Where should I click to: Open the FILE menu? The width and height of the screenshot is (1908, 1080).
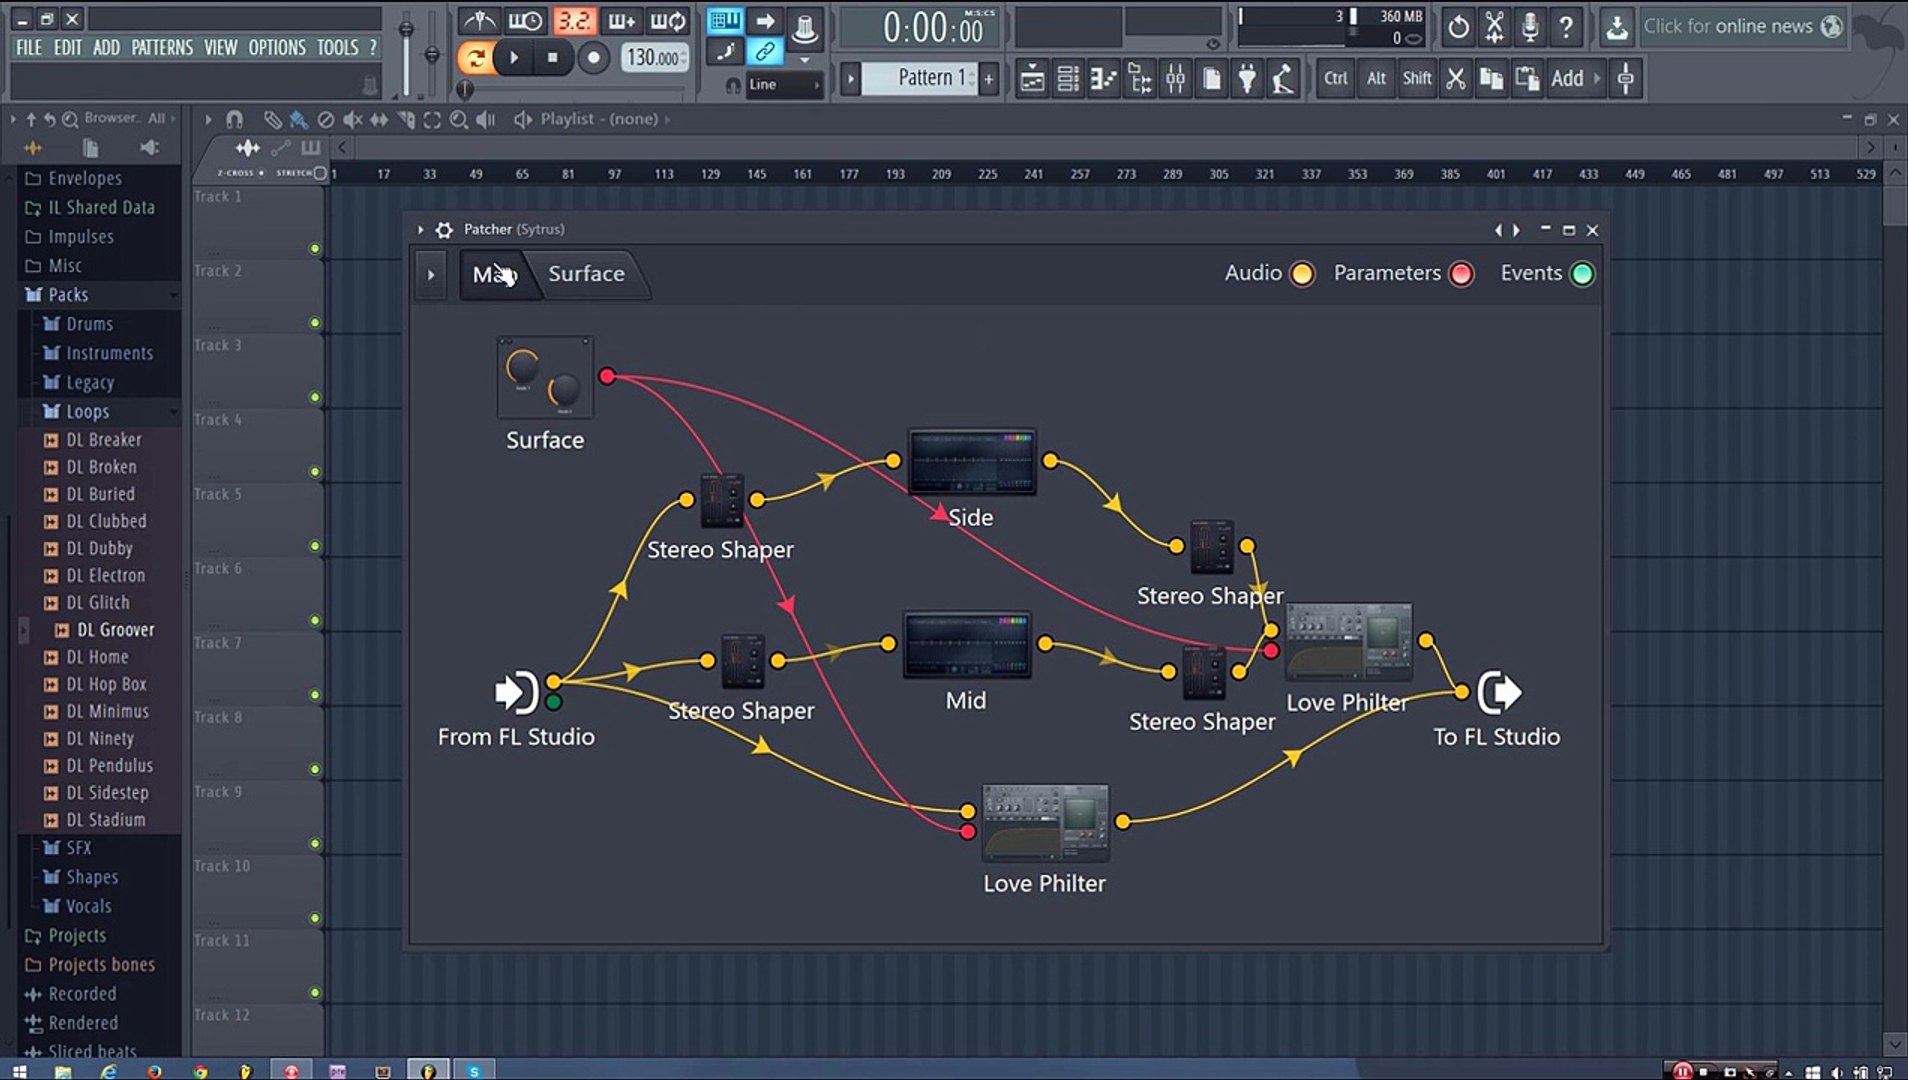point(29,48)
